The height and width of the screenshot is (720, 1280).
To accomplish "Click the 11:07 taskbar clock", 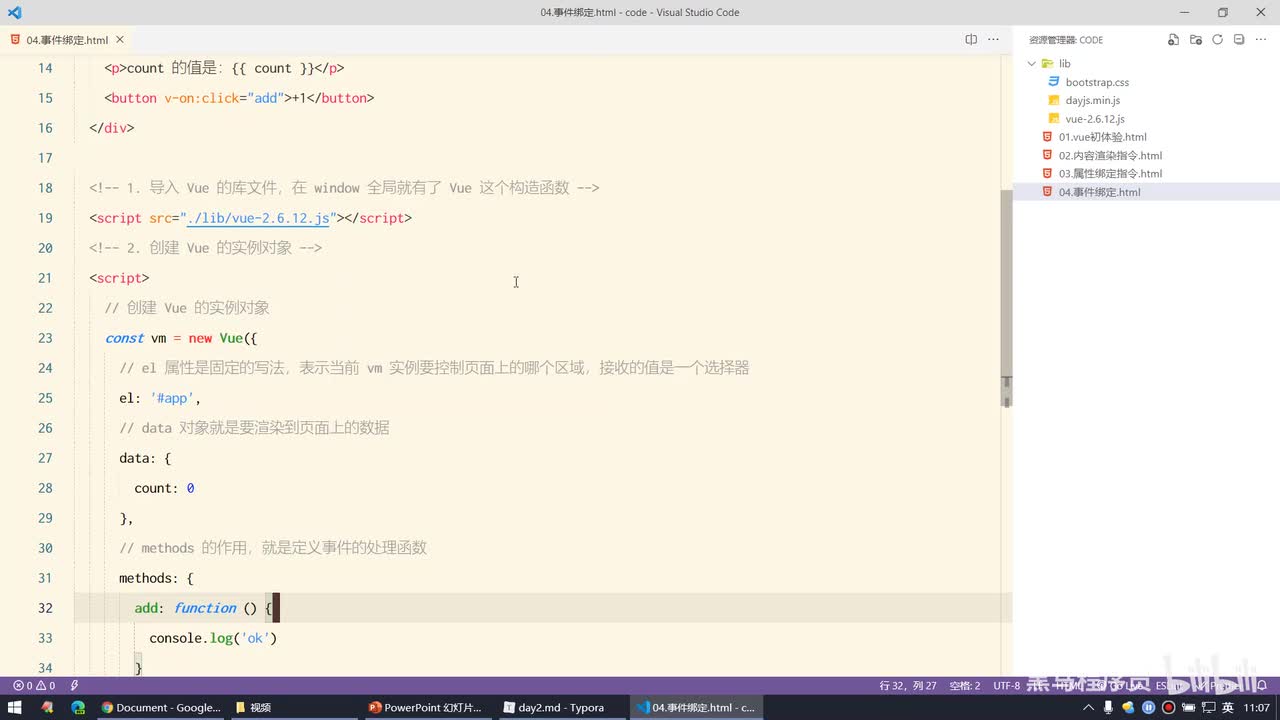I will tap(1256, 707).
